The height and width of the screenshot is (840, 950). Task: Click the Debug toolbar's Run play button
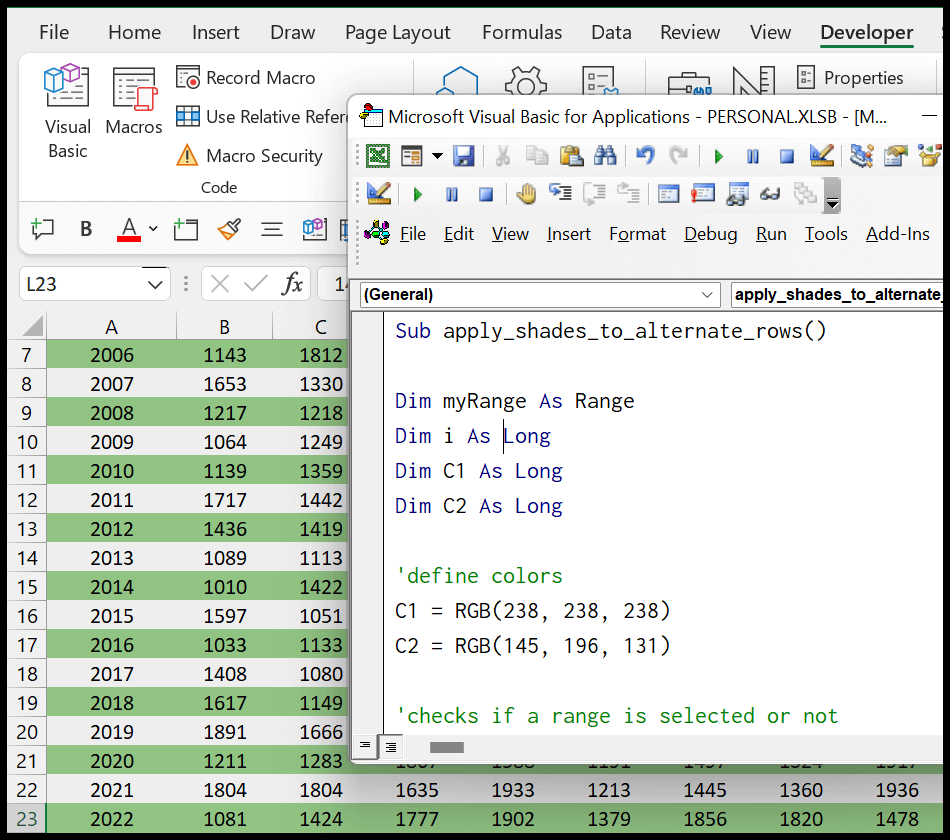pos(417,195)
